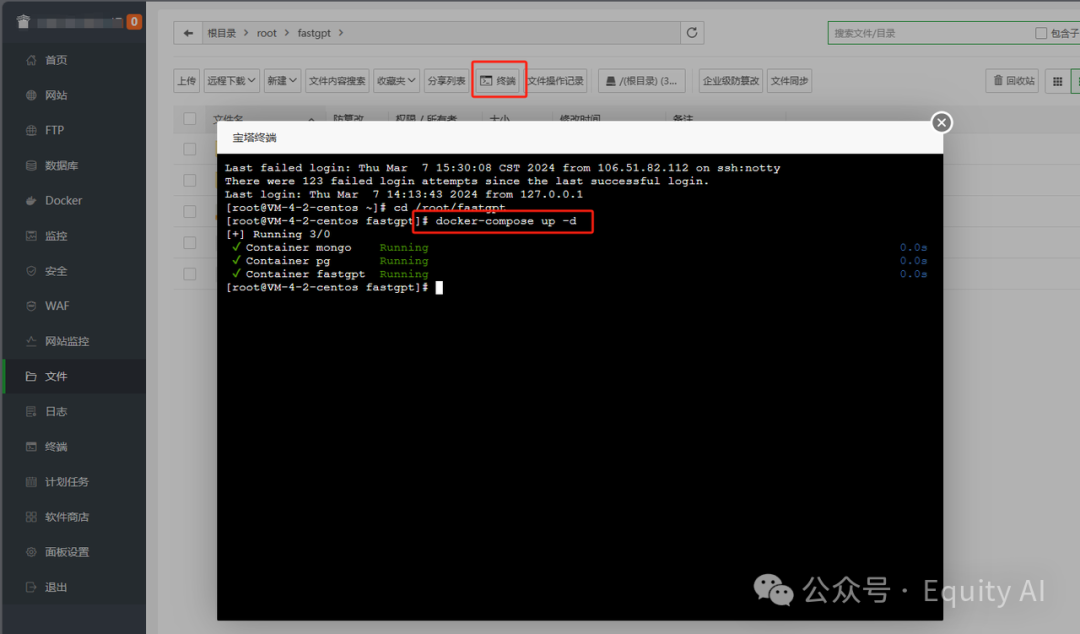The height and width of the screenshot is (634, 1080).
Task: Open the 回收站 recycle bin
Action: [1012, 81]
